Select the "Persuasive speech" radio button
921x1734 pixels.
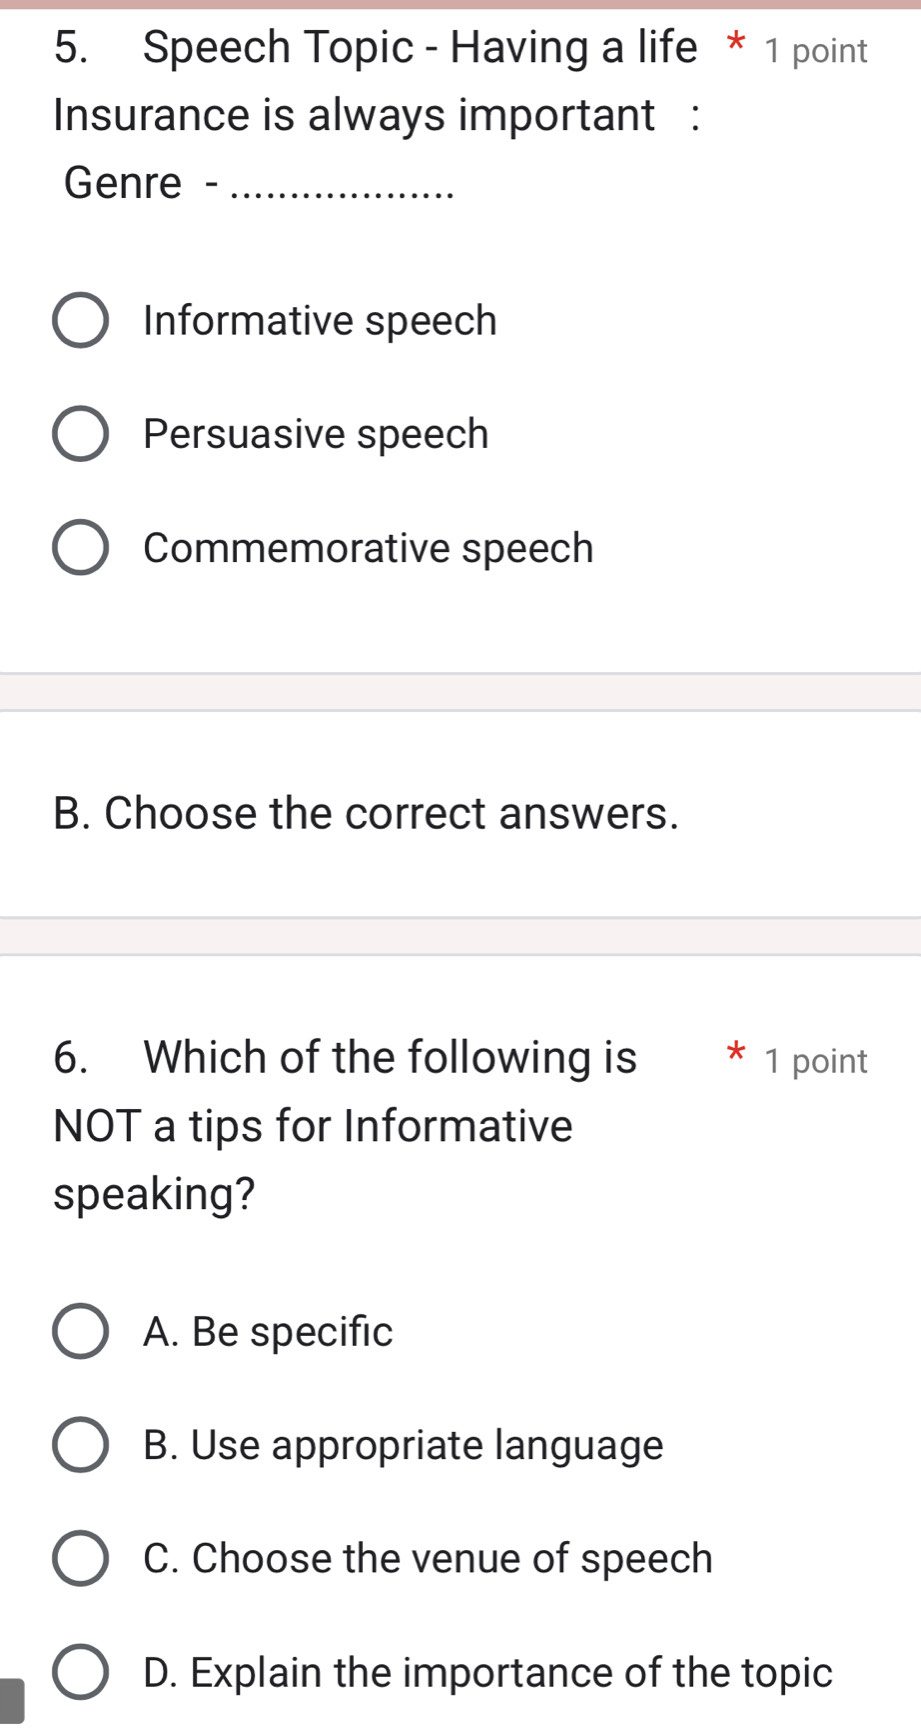tap(81, 434)
